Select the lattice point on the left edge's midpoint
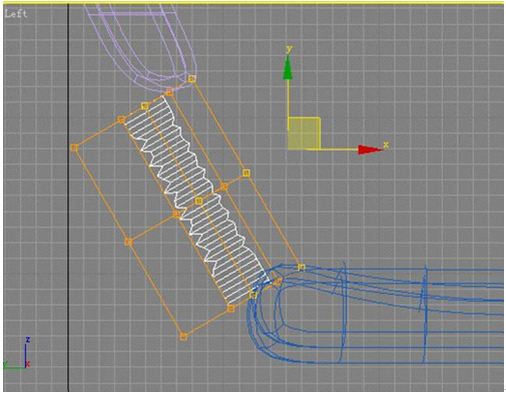This screenshot has width=506, height=395. (x=130, y=242)
